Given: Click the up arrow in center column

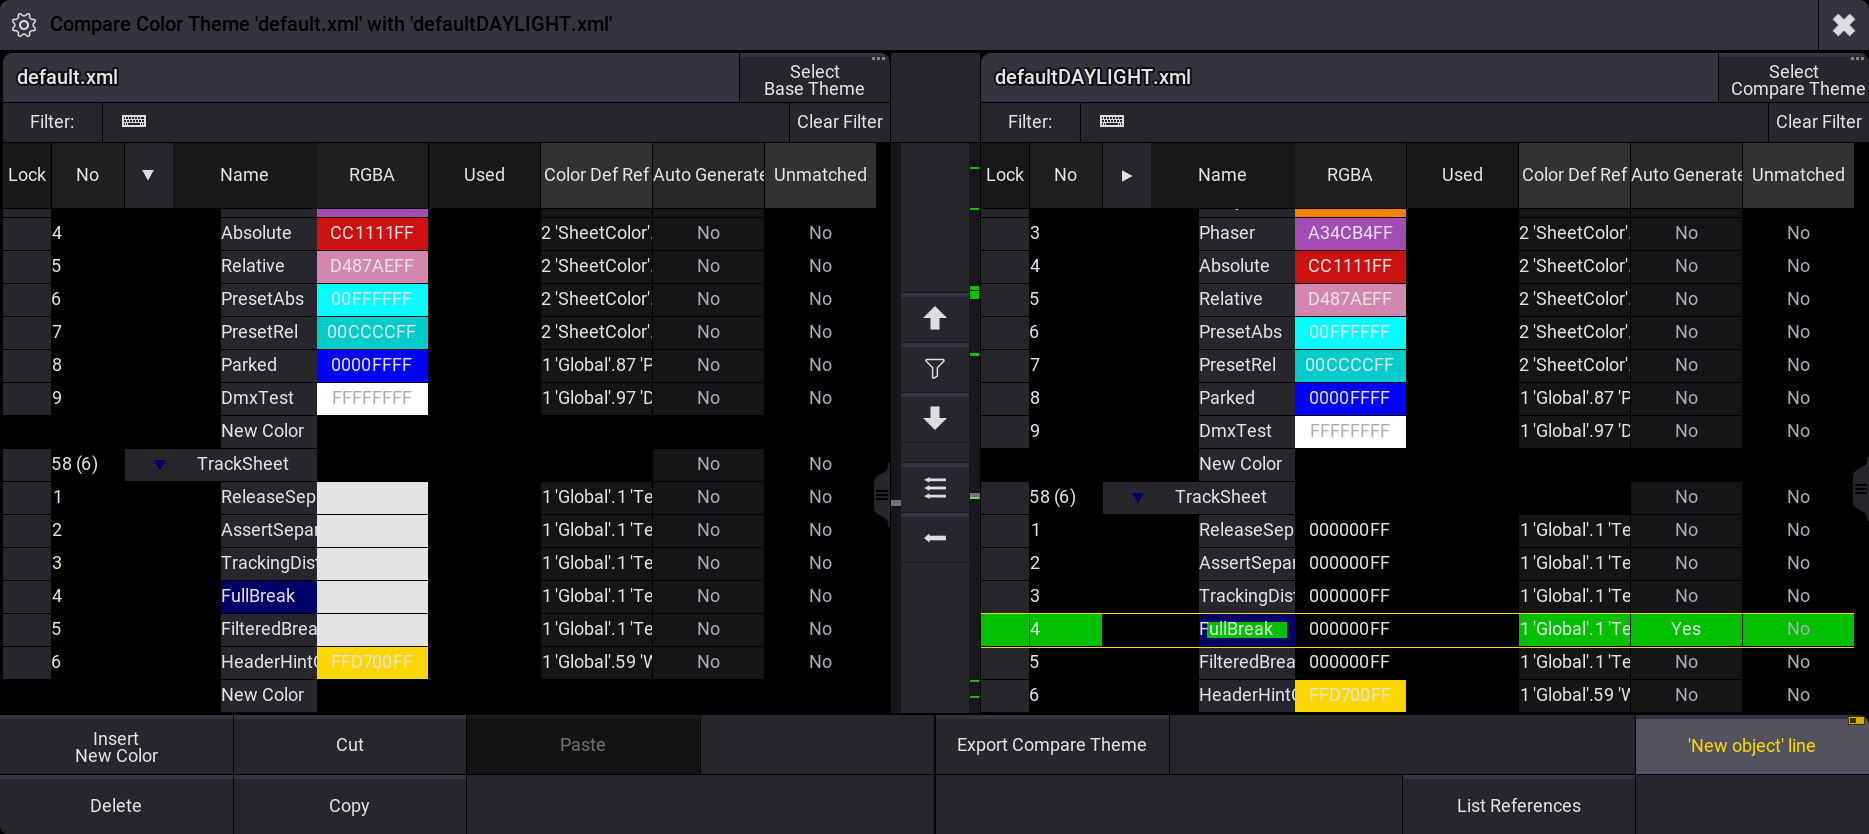Looking at the screenshot, I should click(935, 319).
